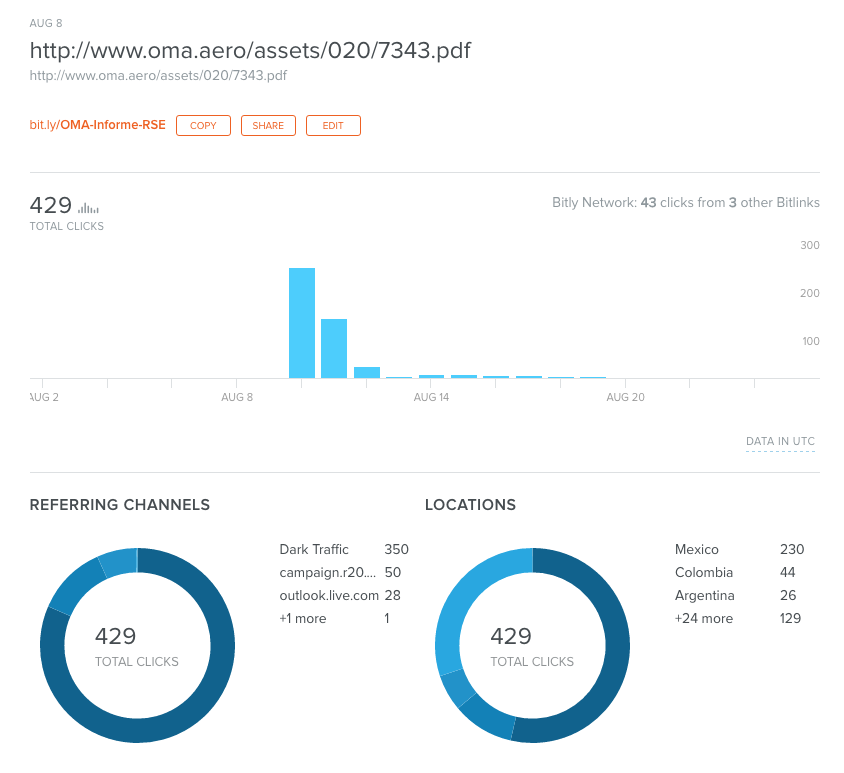
Task: Click the Argentina location entry
Action: coord(705,595)
